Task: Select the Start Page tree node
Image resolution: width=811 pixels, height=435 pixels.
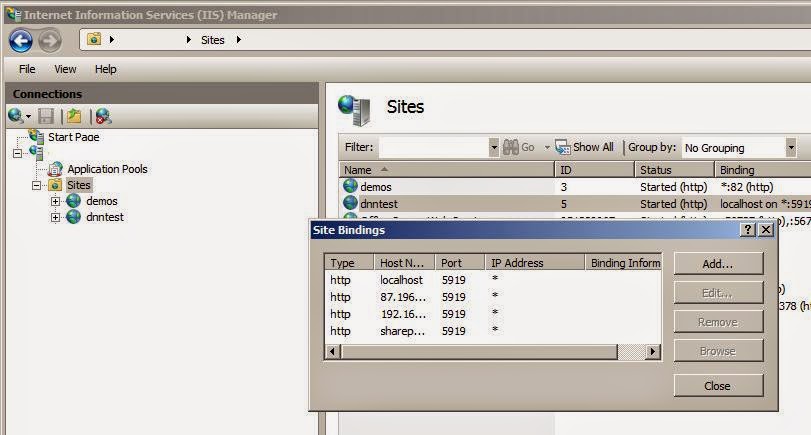Action: tap(73, 137)
